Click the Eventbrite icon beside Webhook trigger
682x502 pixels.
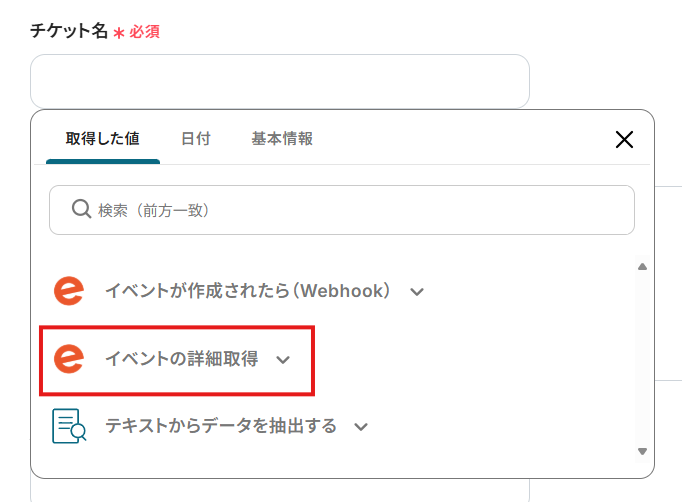[x=69, y=291]
